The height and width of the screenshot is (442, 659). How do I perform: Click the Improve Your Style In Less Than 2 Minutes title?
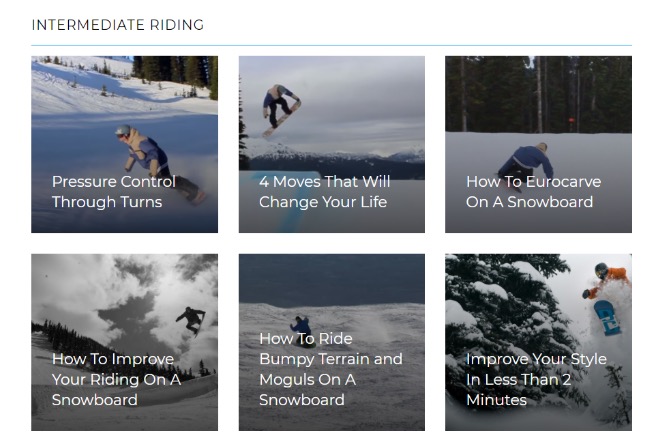click(535, 379)
